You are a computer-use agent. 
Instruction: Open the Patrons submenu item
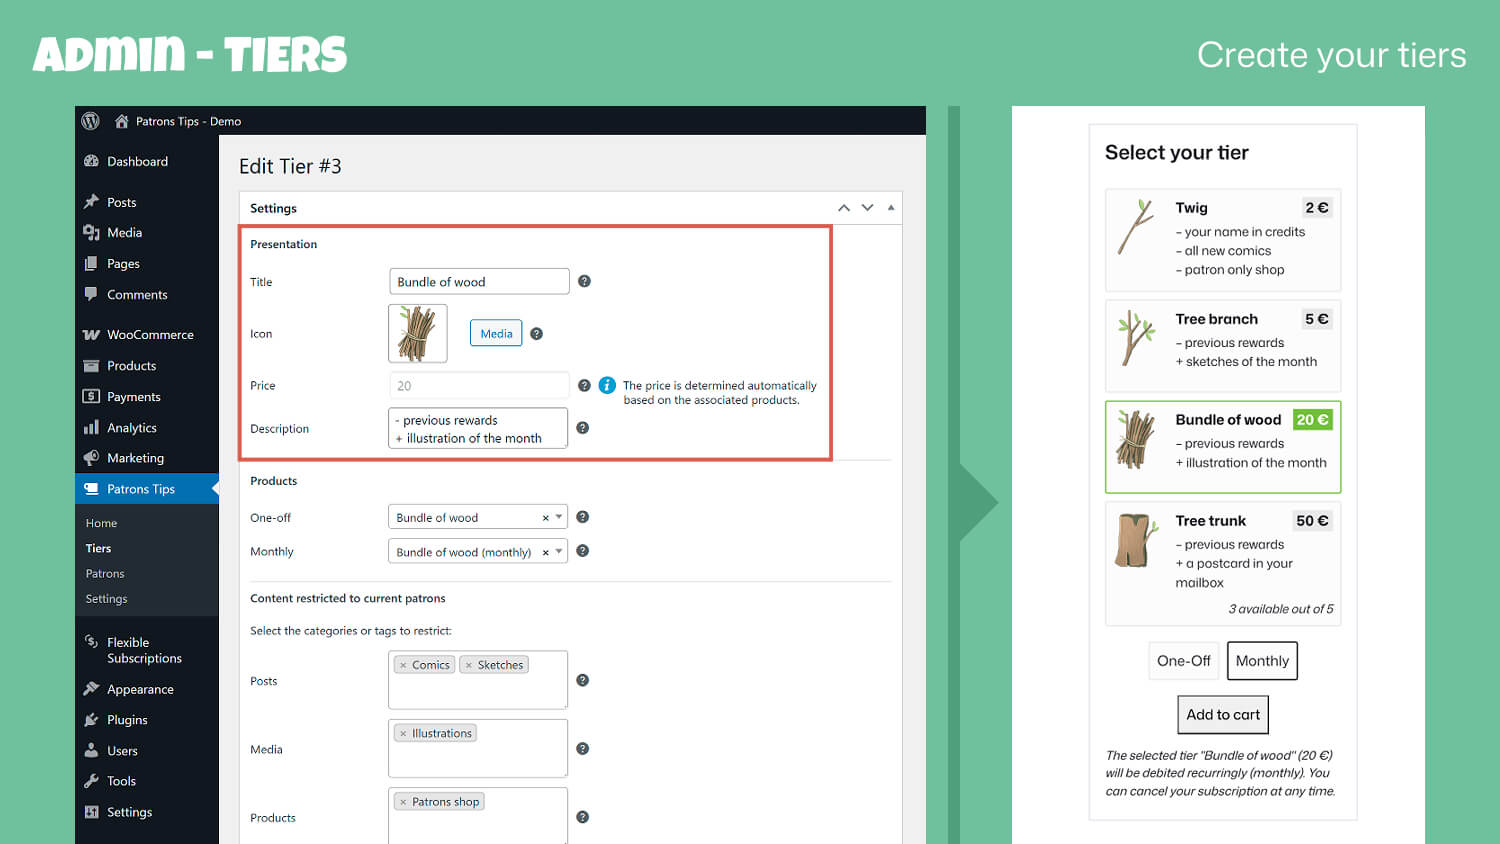(x=105, y=573)
